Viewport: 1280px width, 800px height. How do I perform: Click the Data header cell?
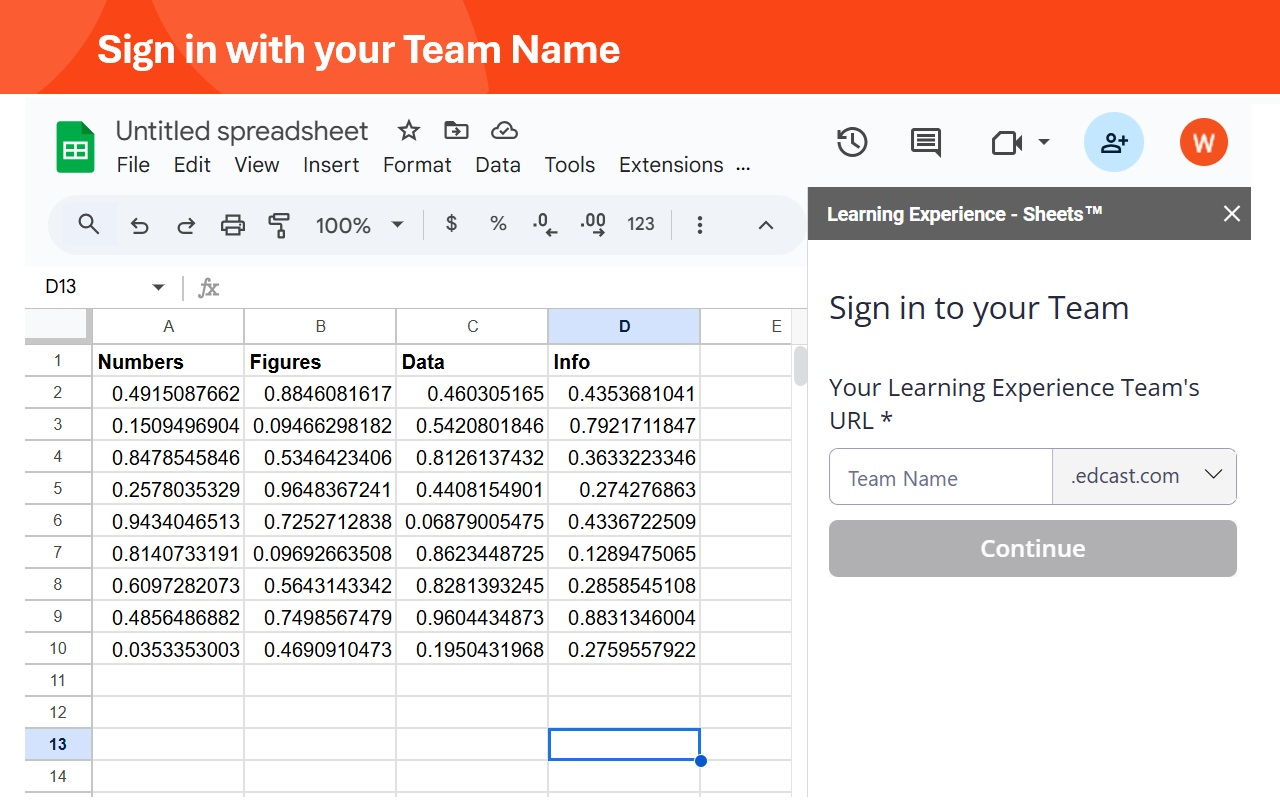pos(472,361)
